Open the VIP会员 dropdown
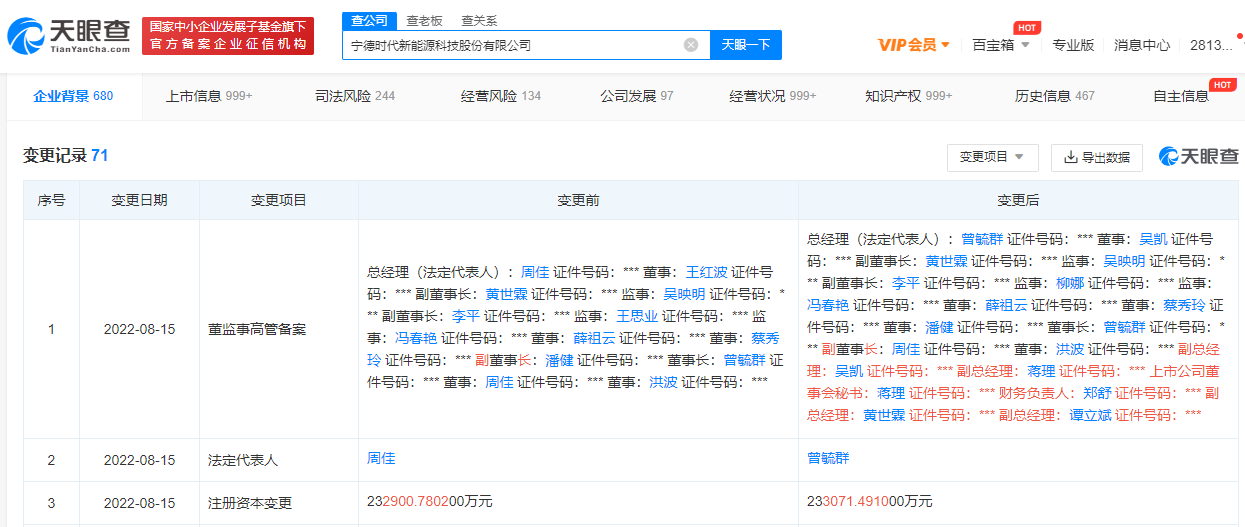 [914, 45]
